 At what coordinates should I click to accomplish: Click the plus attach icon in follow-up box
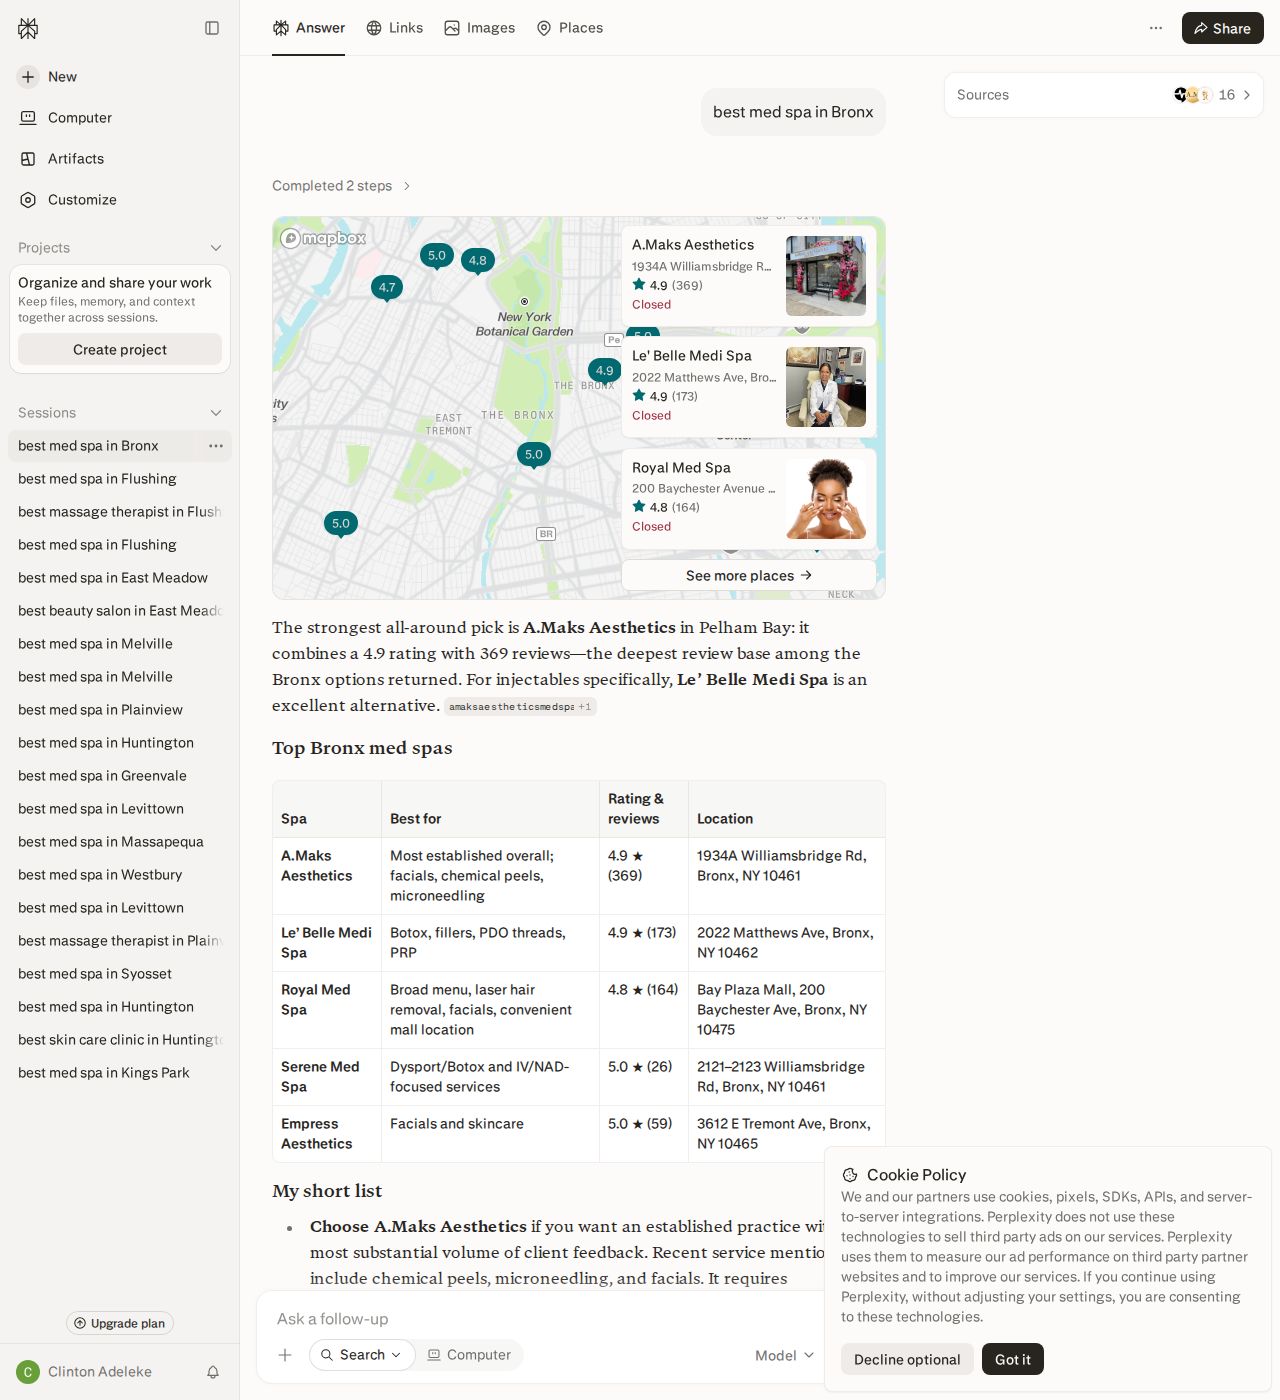285,1355
